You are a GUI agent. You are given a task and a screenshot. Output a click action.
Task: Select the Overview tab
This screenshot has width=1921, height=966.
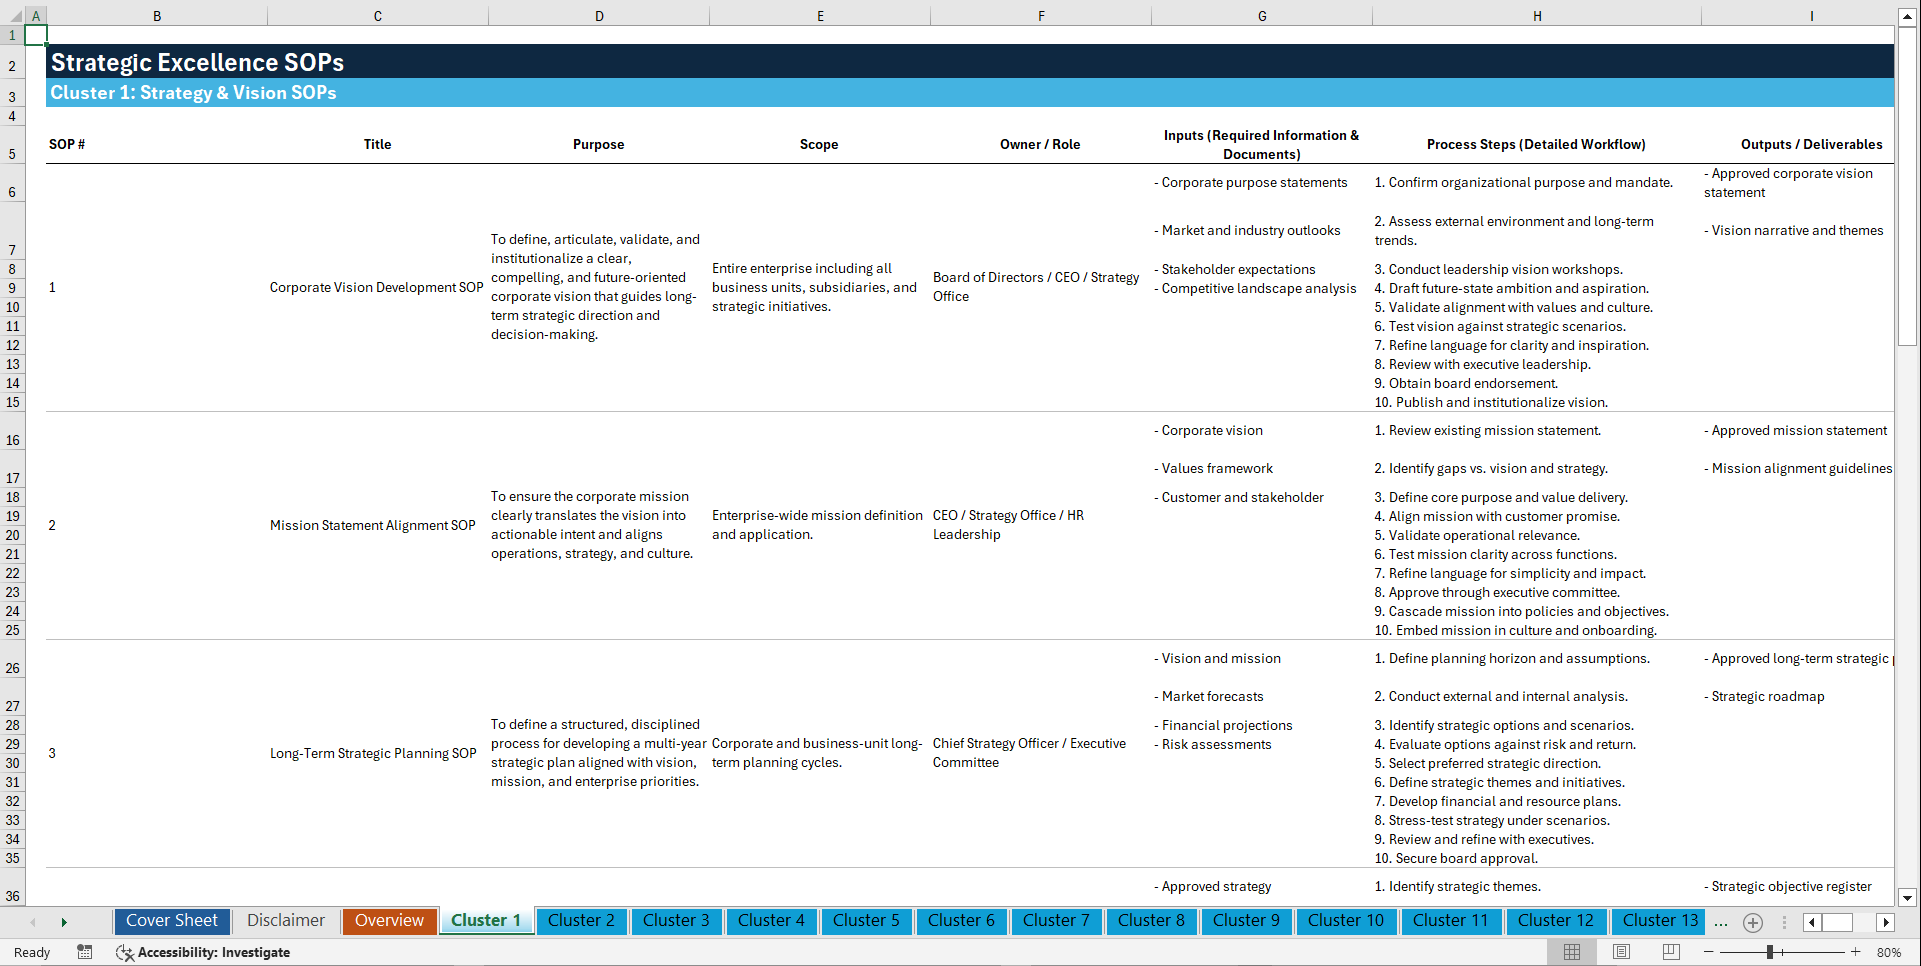pos(389,921)
